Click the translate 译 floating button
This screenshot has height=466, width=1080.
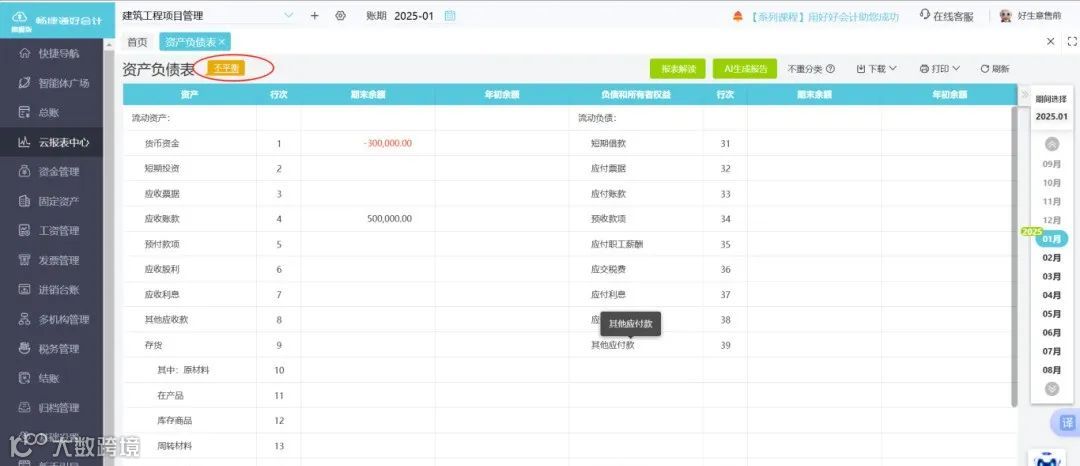click(x=1067, y=423)
